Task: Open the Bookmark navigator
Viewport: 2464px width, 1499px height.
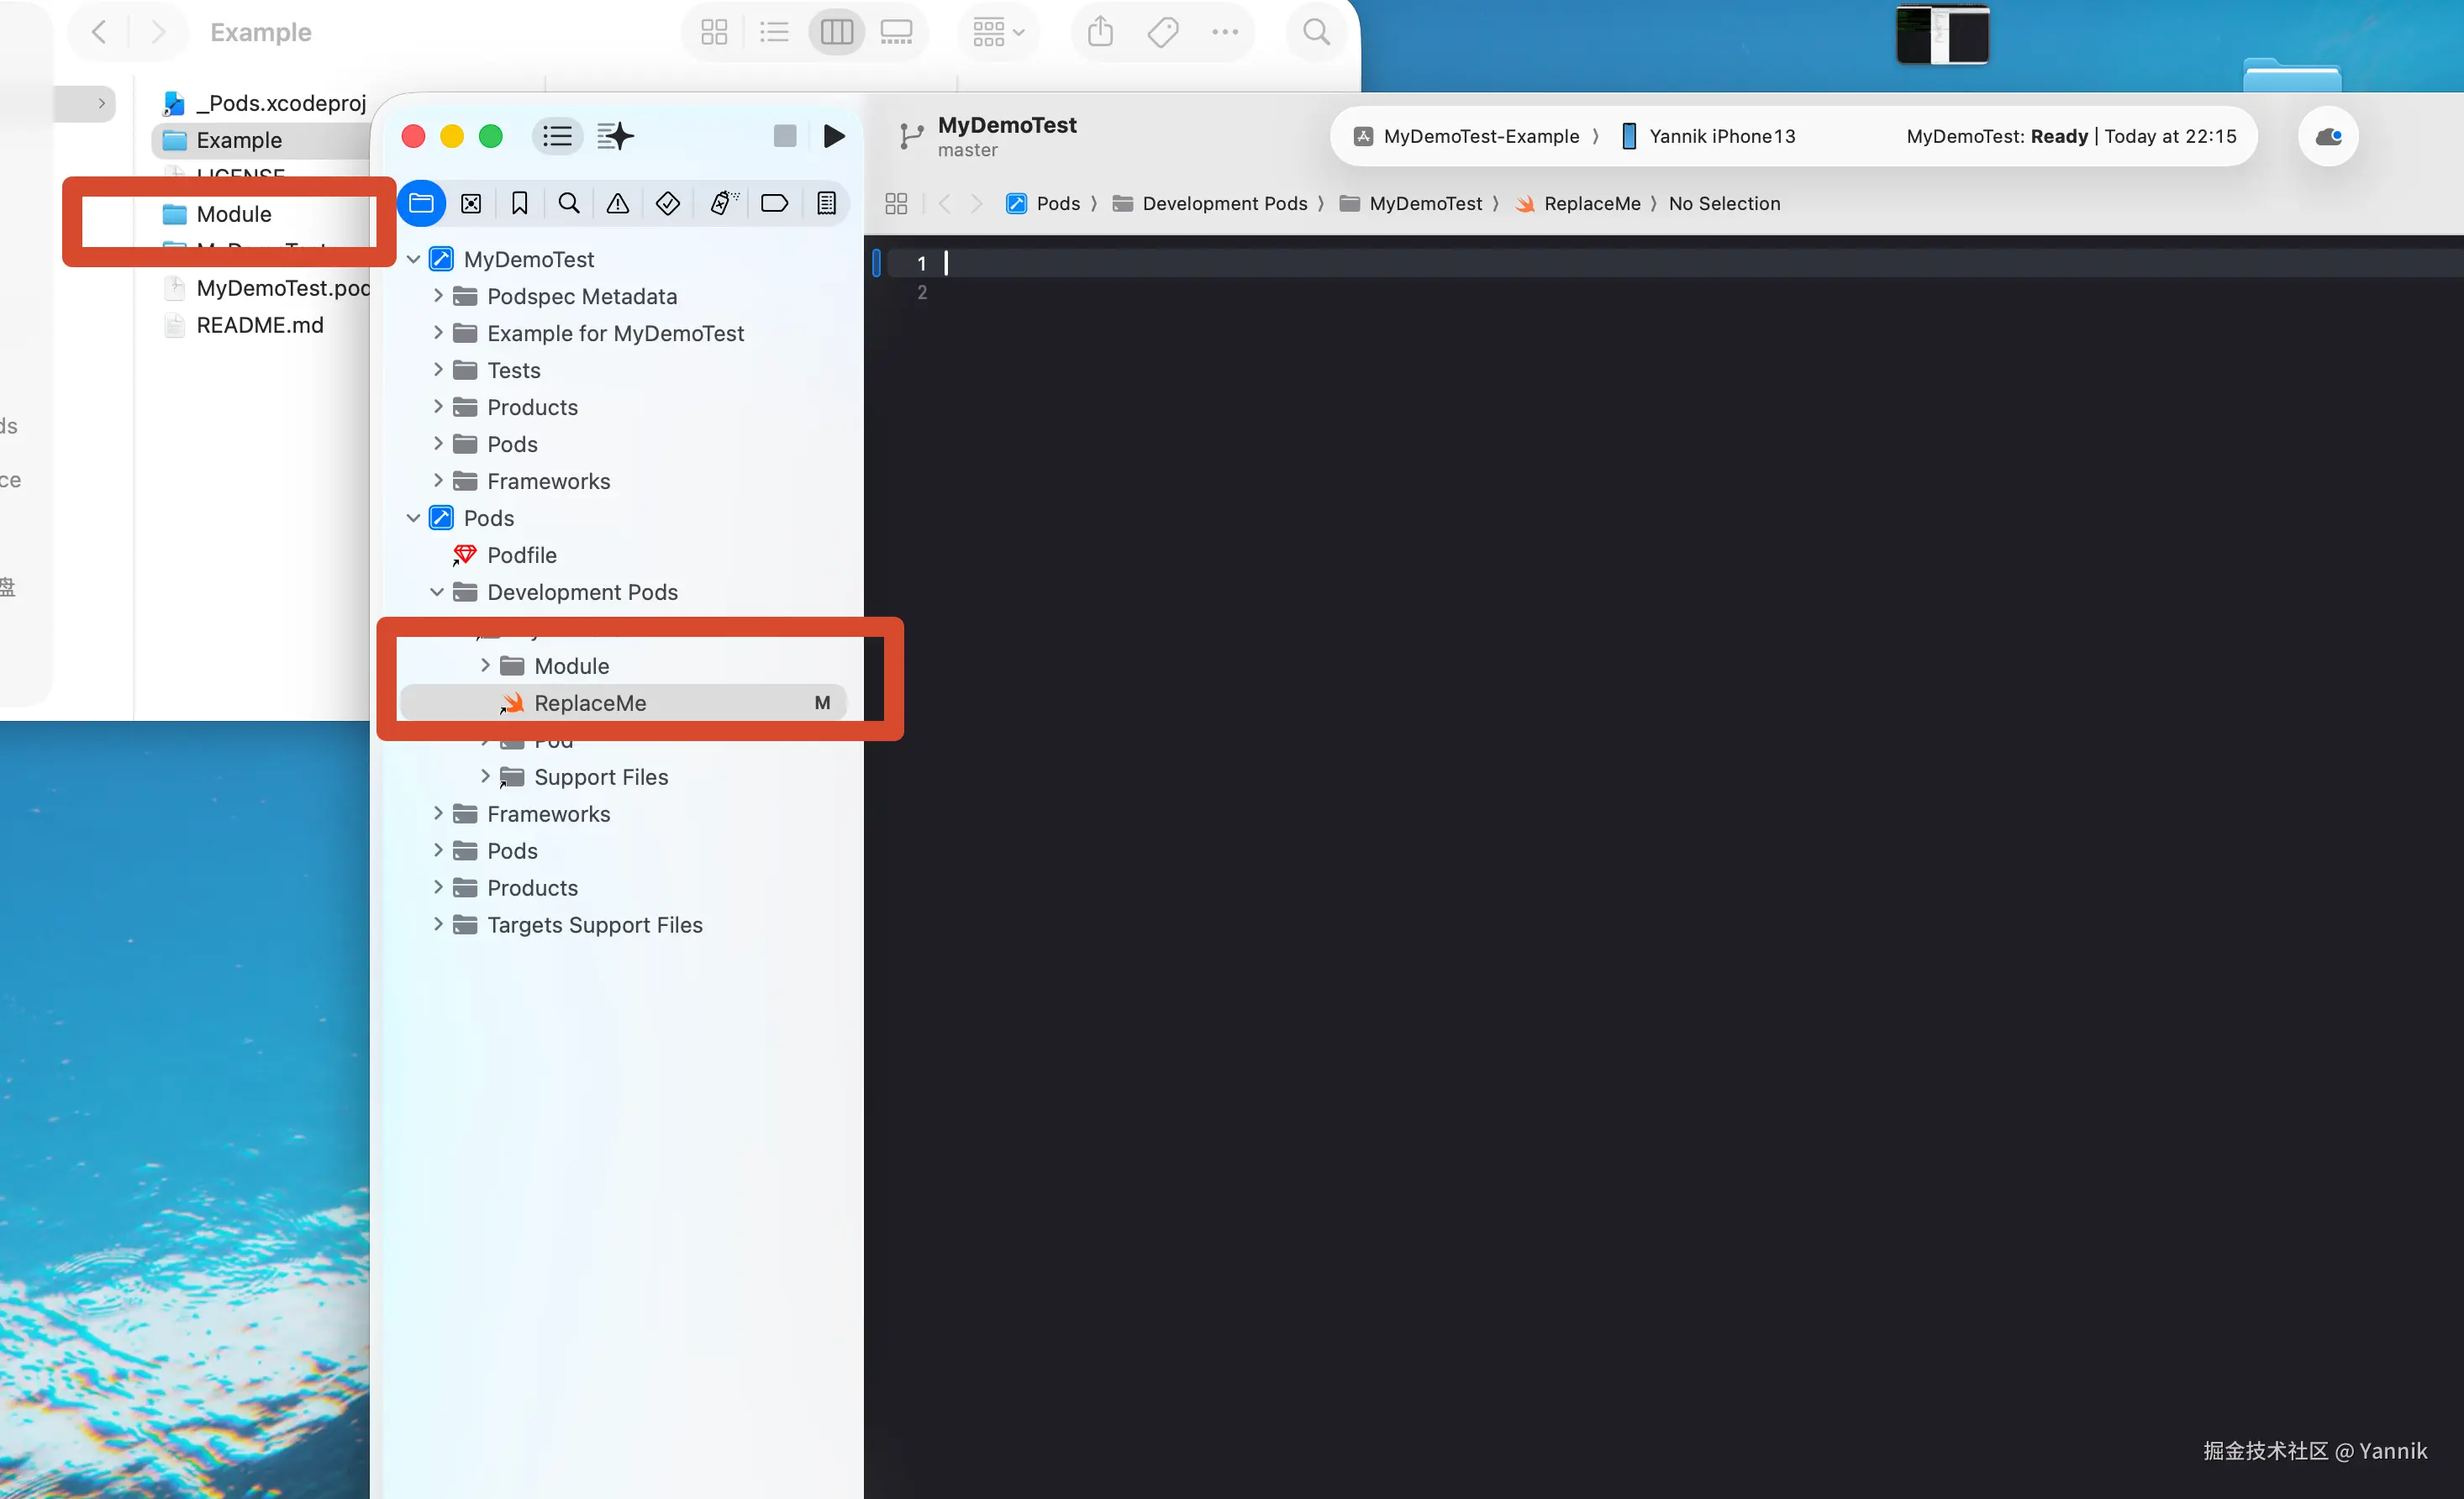Action: click(520, 203)
